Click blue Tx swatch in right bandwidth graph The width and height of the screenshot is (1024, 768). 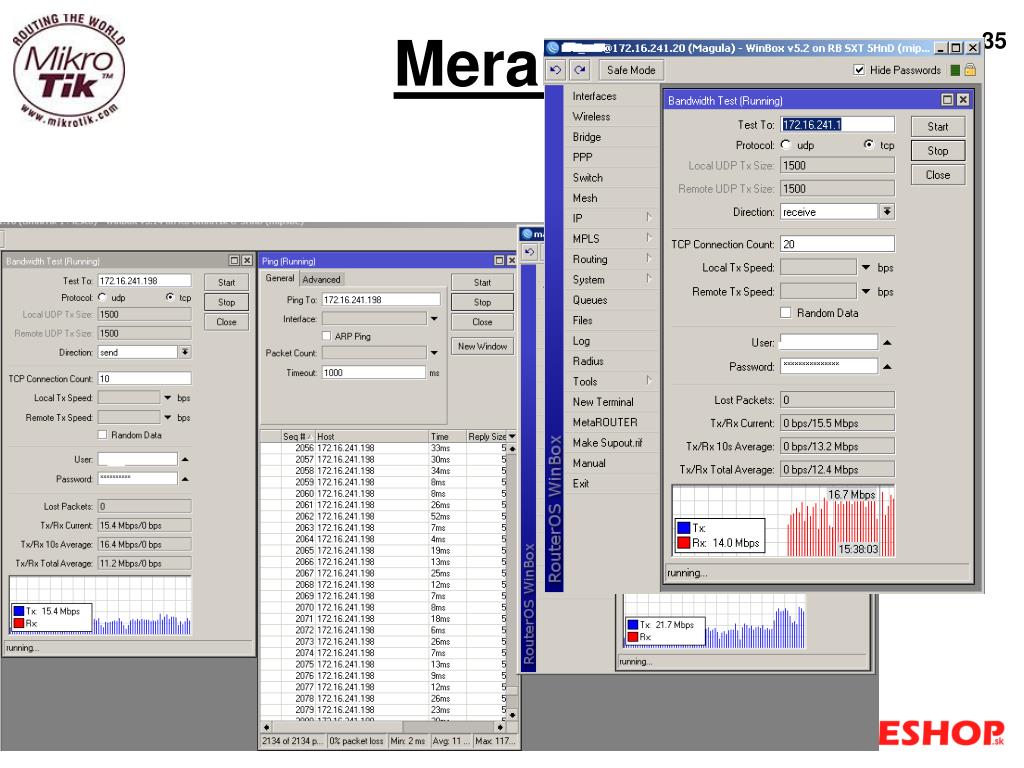coord(684,528)
